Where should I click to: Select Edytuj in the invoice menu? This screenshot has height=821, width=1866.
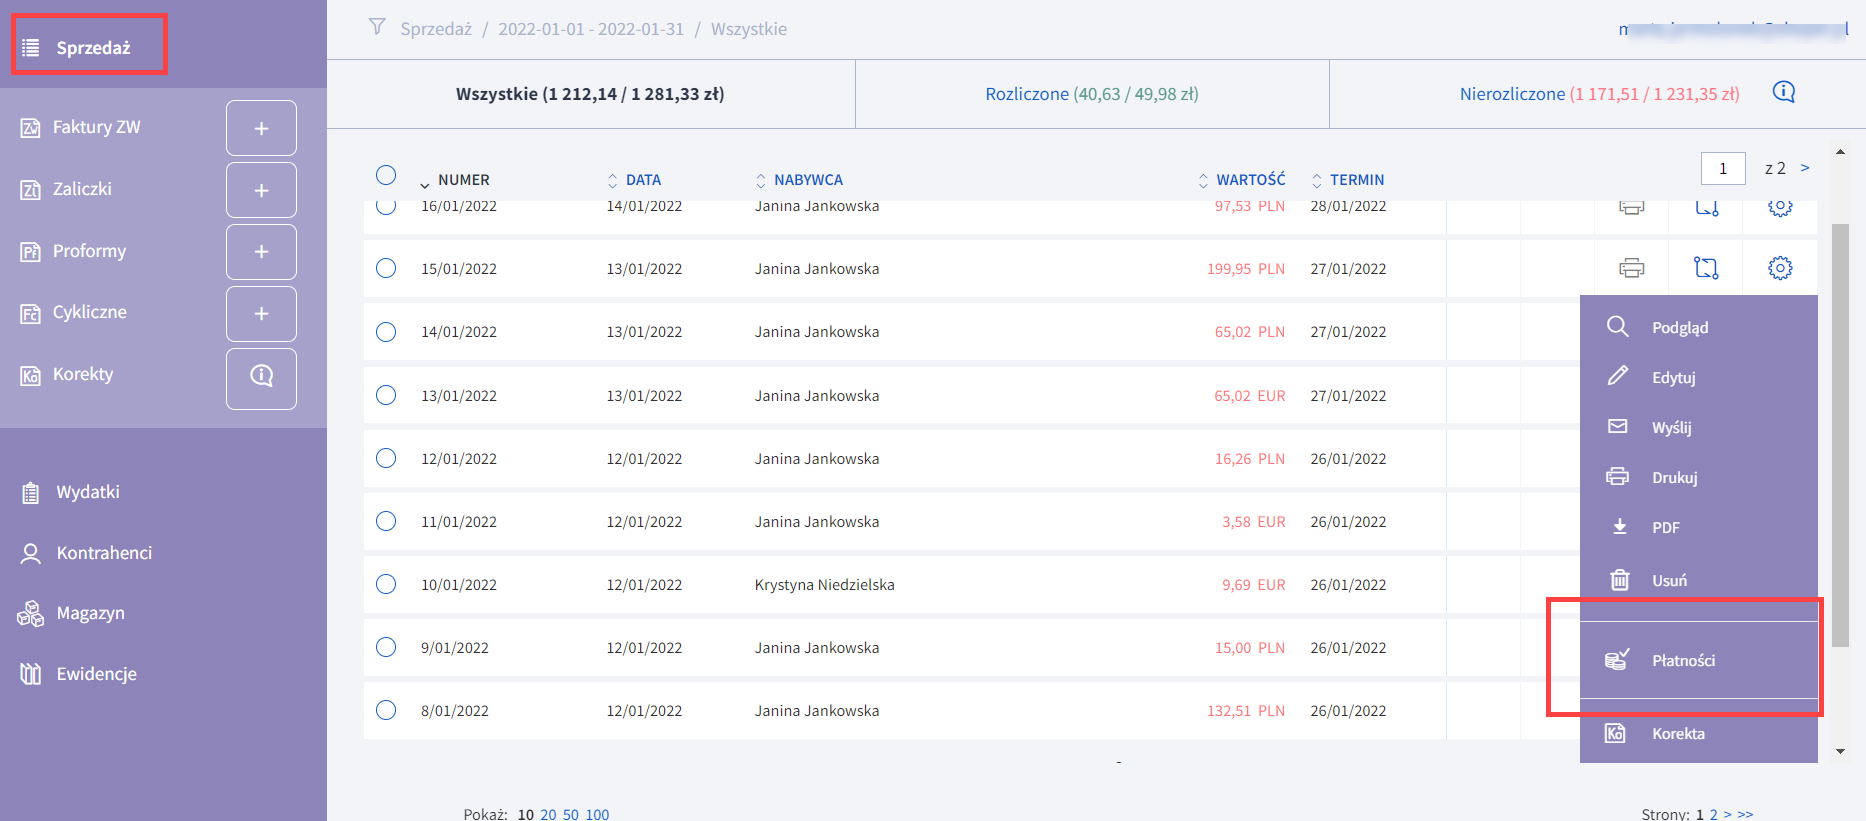(x=1673, y=378)
